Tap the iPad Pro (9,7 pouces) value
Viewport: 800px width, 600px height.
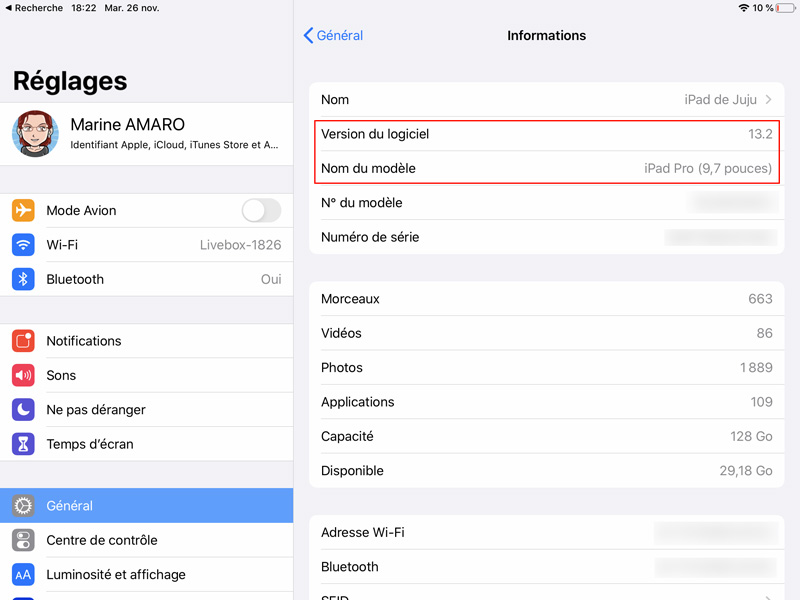tap(708, 168)
